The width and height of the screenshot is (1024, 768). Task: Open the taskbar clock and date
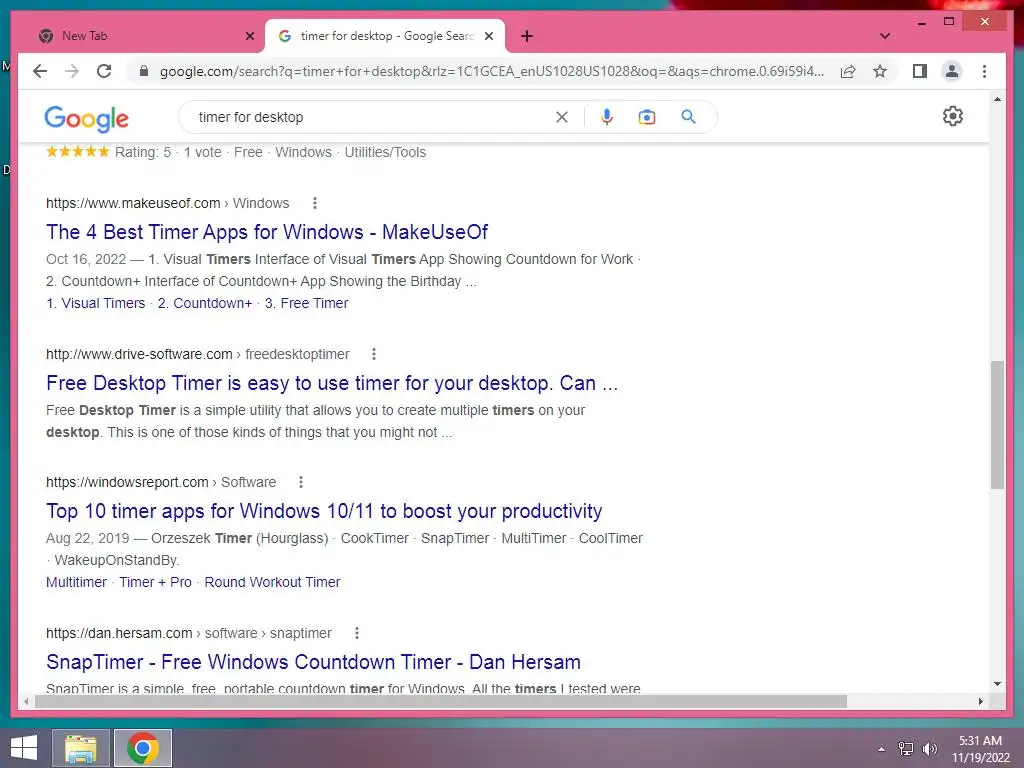coord(980,748)
